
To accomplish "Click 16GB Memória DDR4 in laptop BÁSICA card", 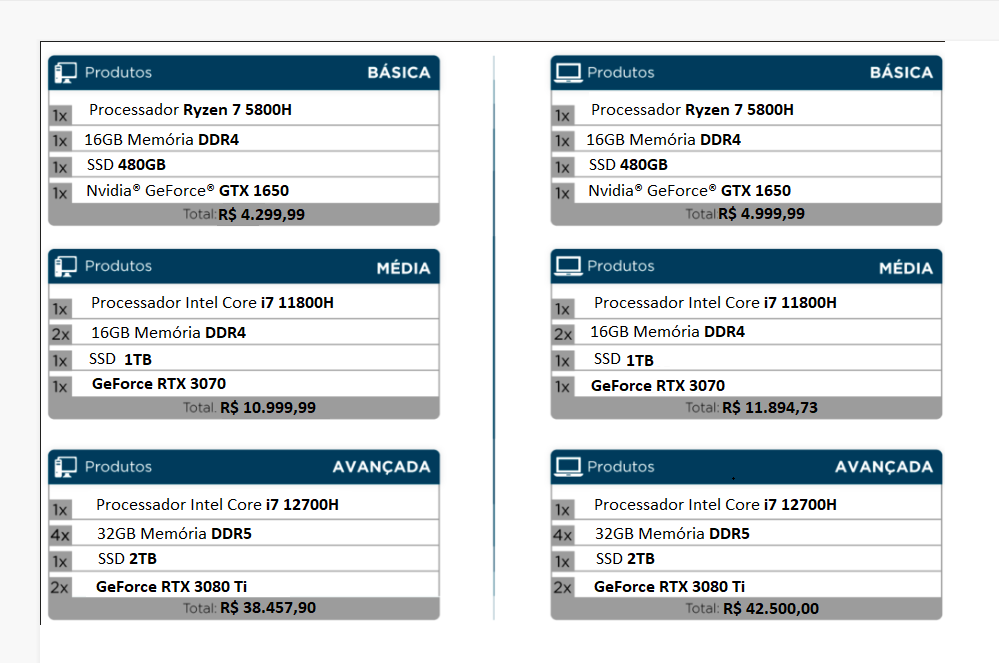I will click(x=663, y=139).
